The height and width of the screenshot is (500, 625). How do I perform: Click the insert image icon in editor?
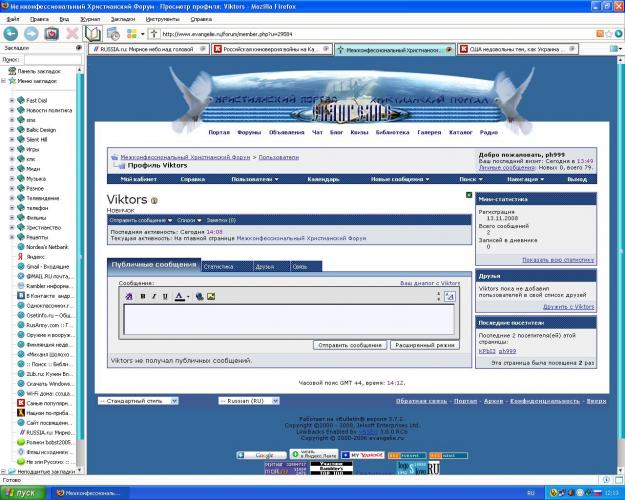[211, 296]
